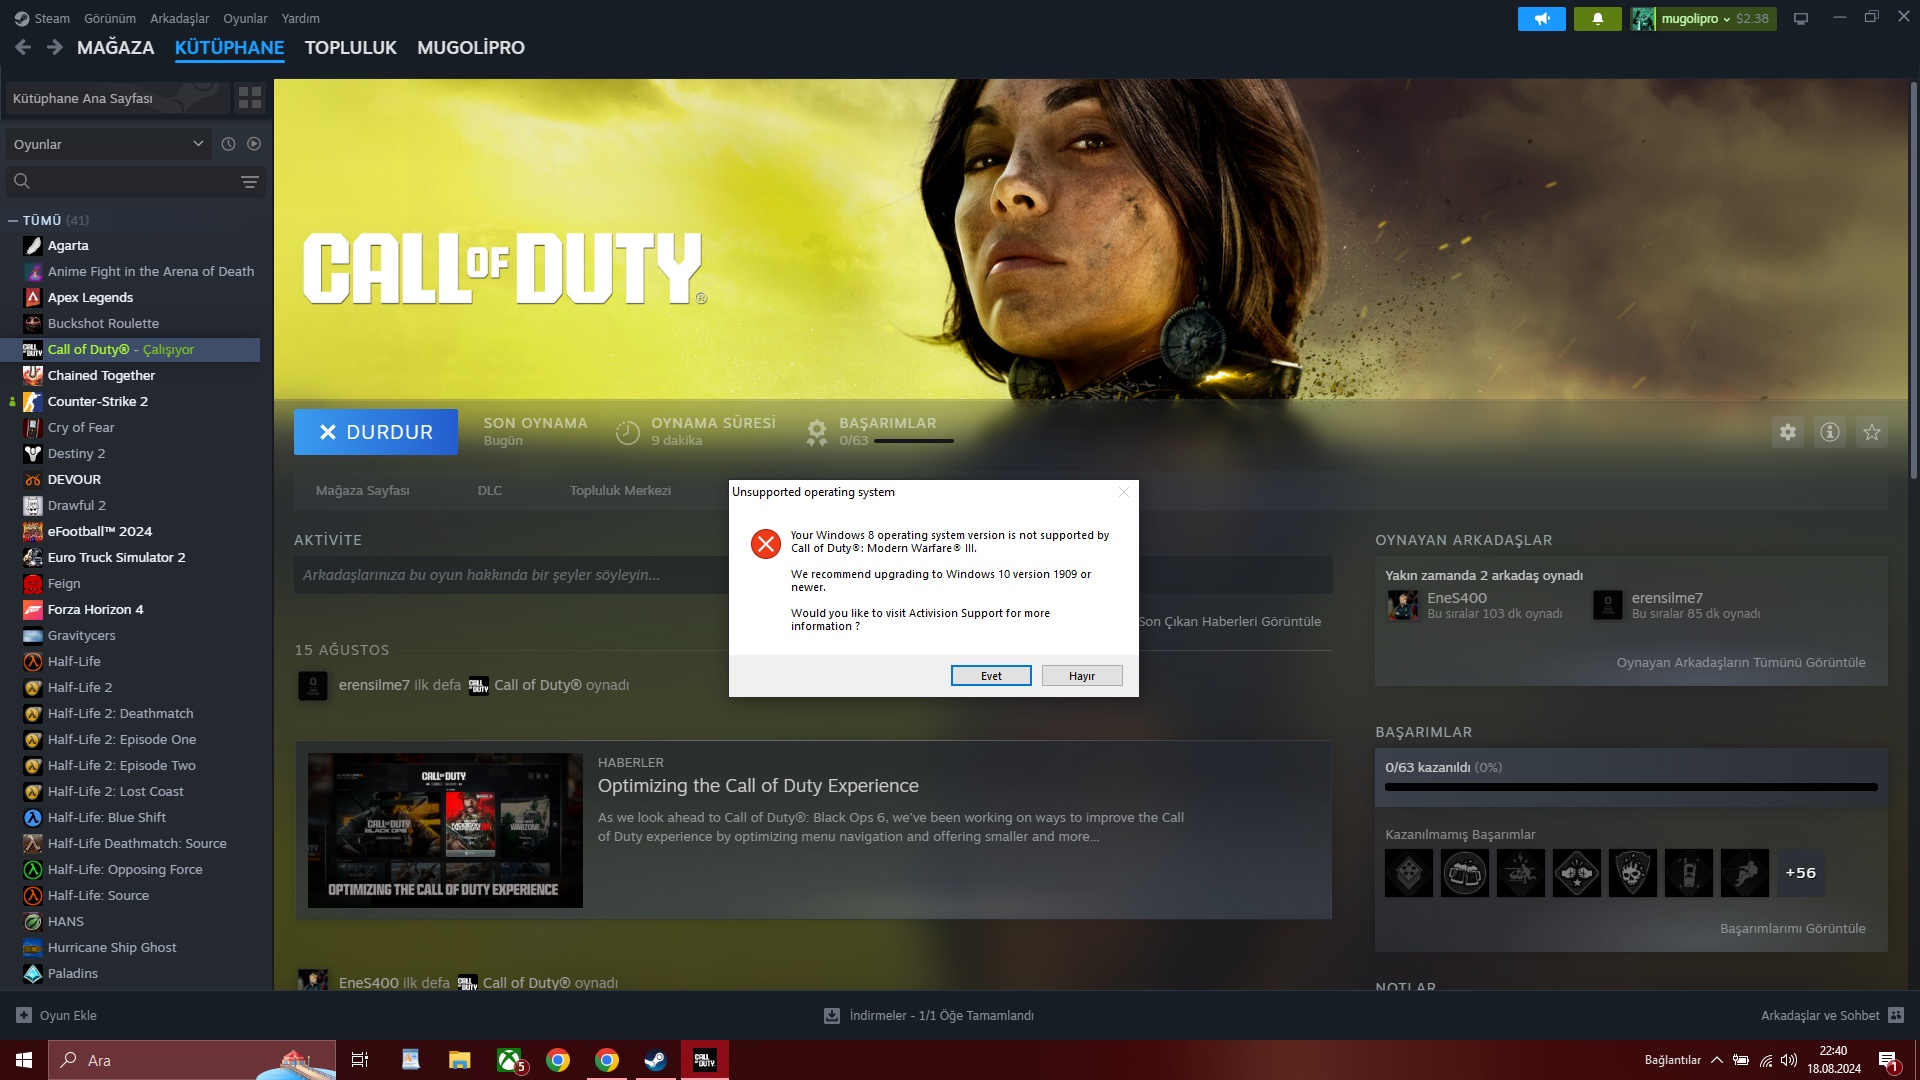Click the library search field
The image size is (1920, 1080).
point(136,181)
